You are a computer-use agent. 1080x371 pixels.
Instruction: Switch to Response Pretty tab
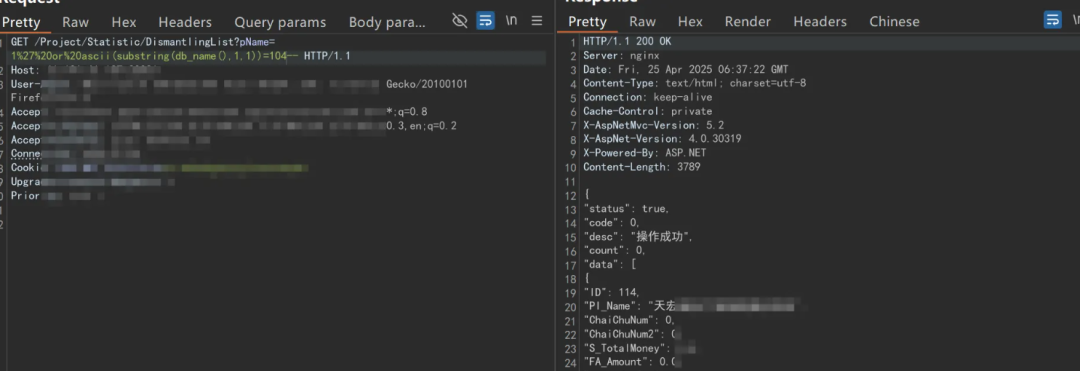click(588, 22)
